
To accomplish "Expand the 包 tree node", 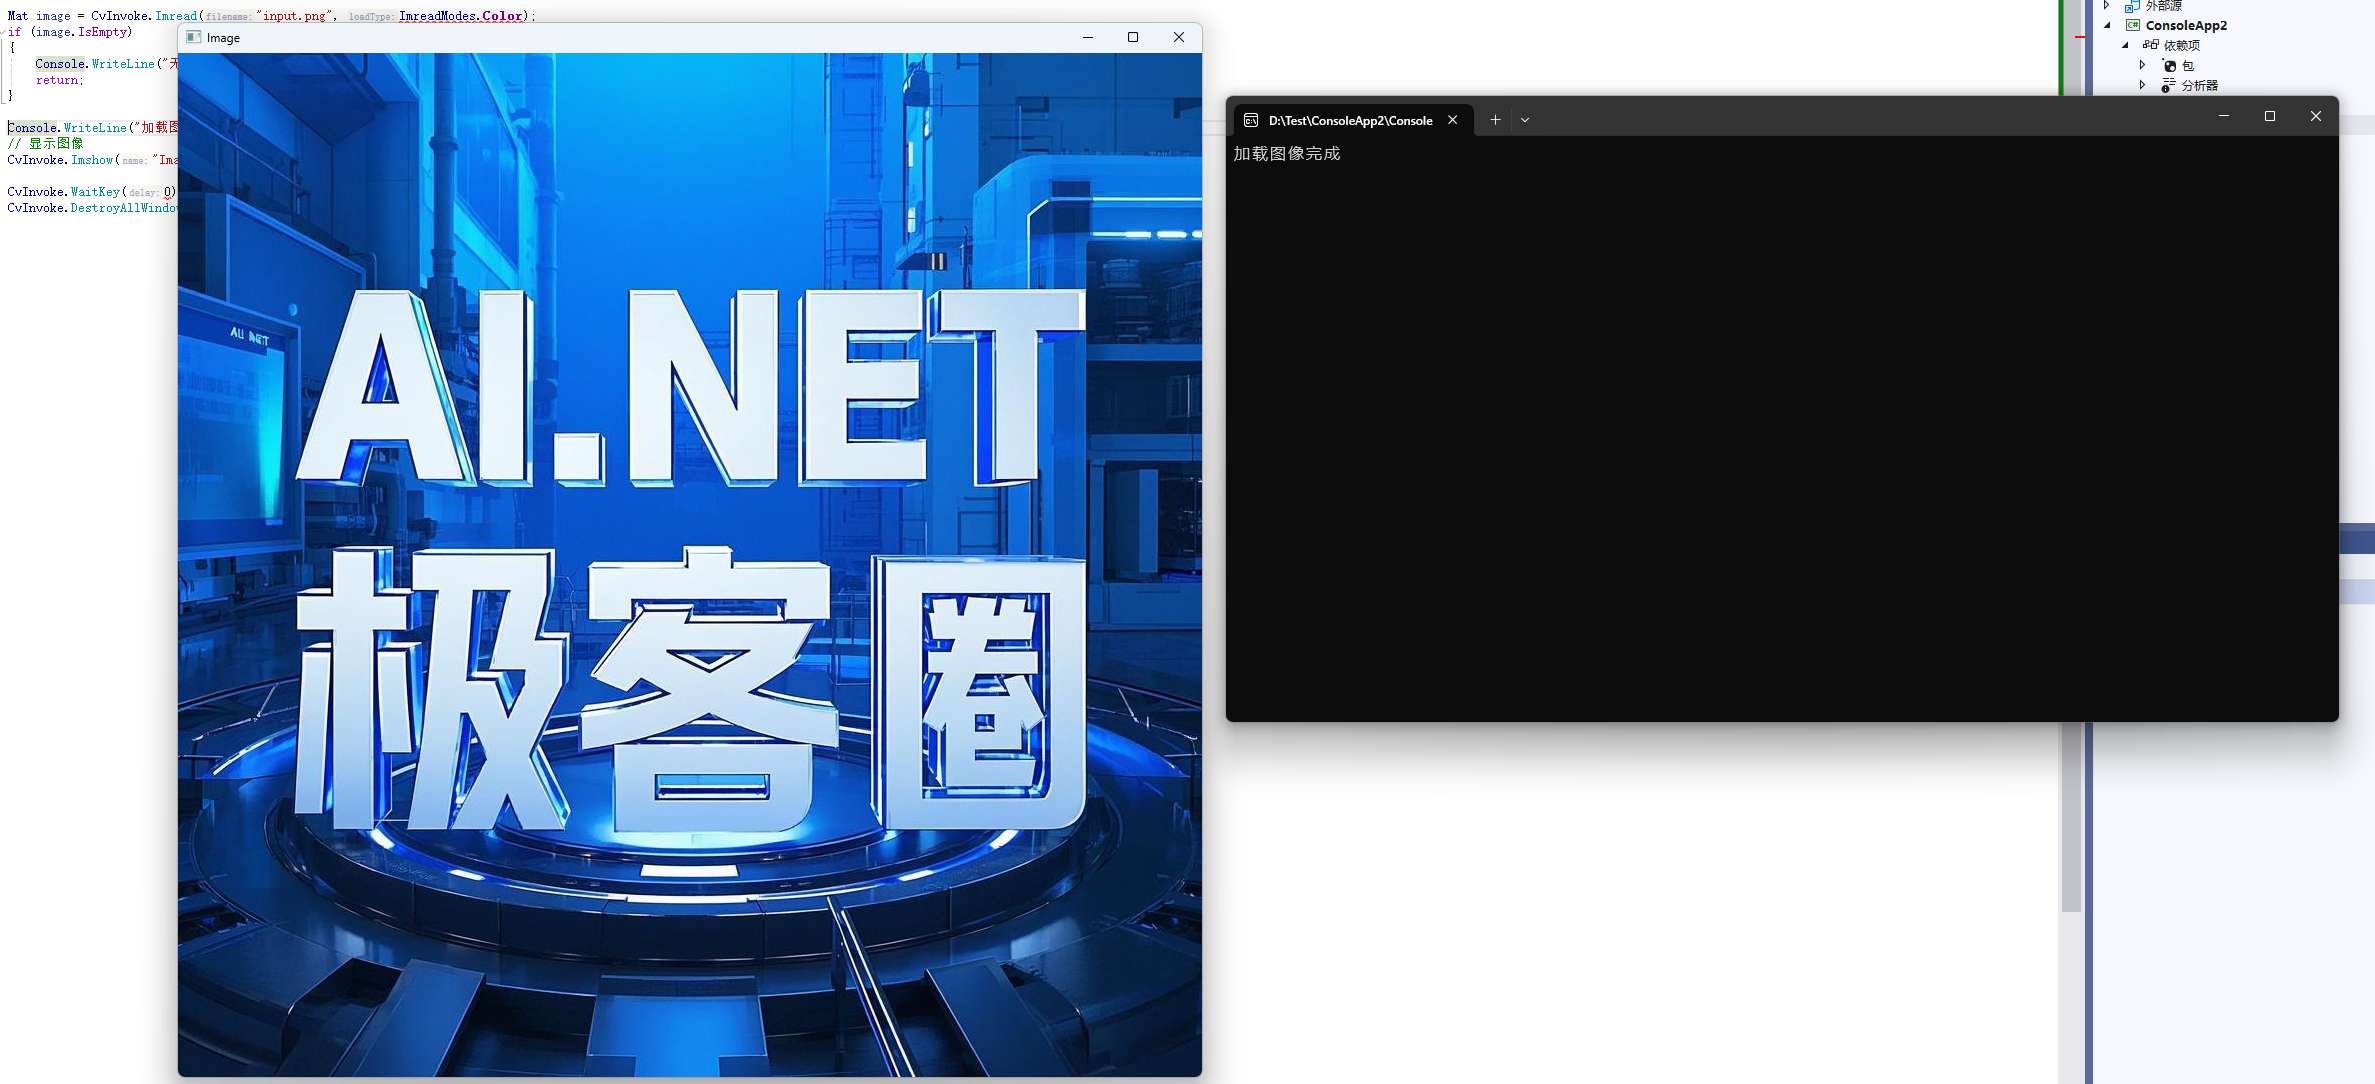I will [2142, 64].
